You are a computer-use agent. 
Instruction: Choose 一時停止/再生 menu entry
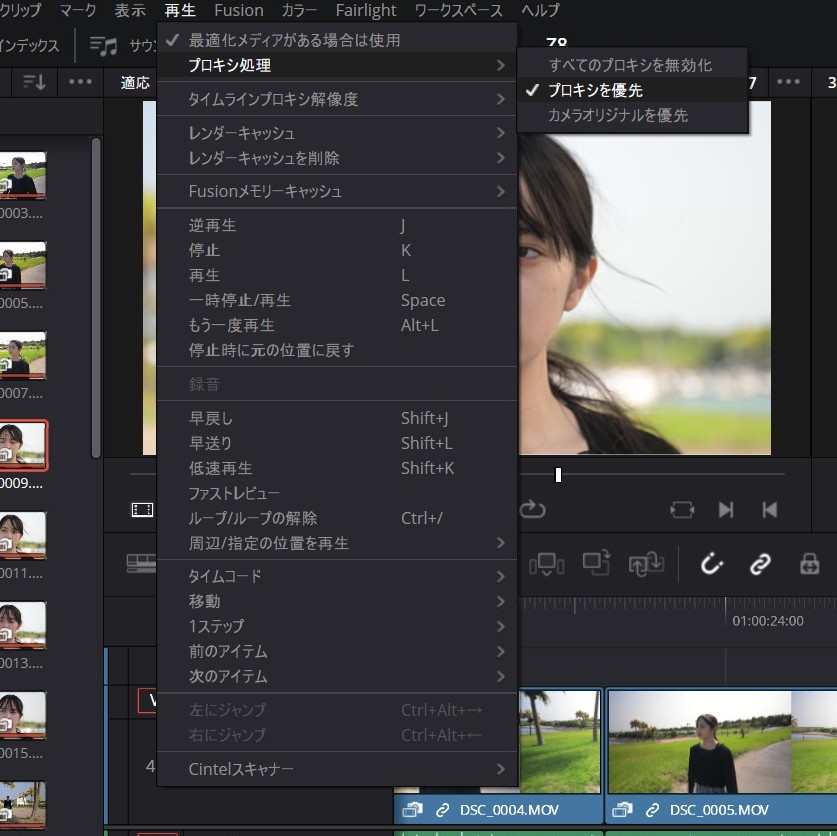(337, 300)
